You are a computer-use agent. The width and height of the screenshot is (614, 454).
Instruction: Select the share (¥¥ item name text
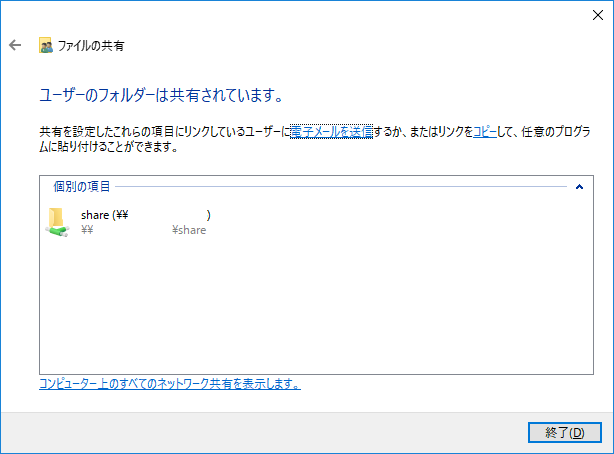click(x=105, y=215)
